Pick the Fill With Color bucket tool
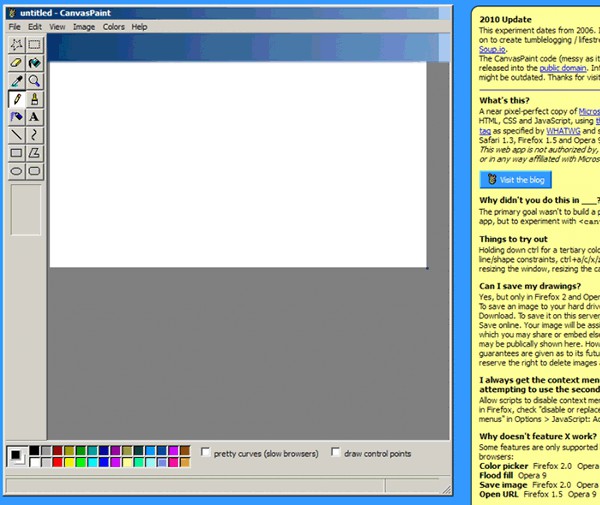600x505 pixels. coord(34,63)
